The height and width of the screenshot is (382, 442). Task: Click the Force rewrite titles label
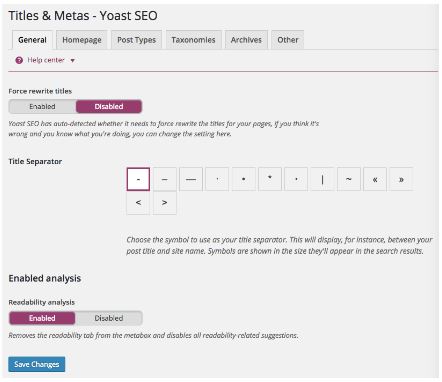40,91
